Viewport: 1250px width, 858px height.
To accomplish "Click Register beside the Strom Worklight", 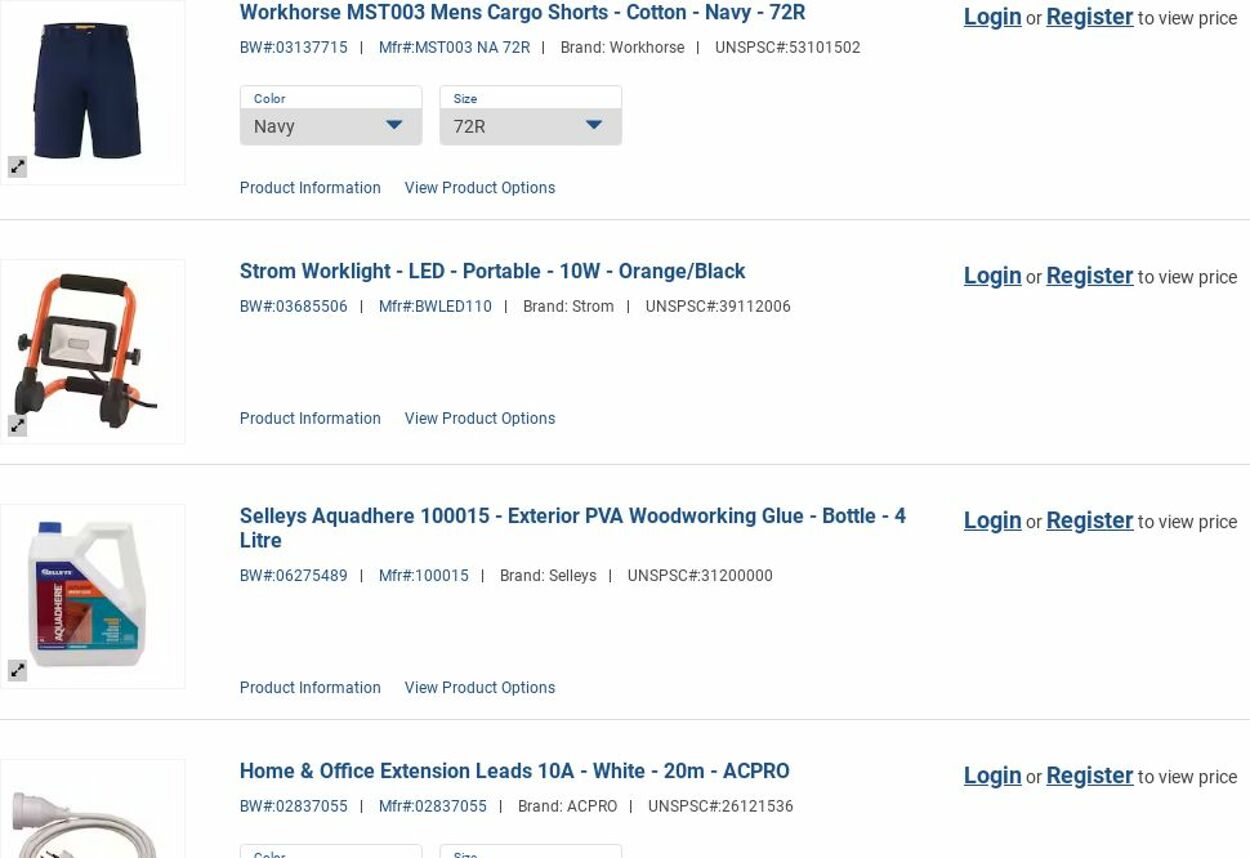I will [1089, 276].
